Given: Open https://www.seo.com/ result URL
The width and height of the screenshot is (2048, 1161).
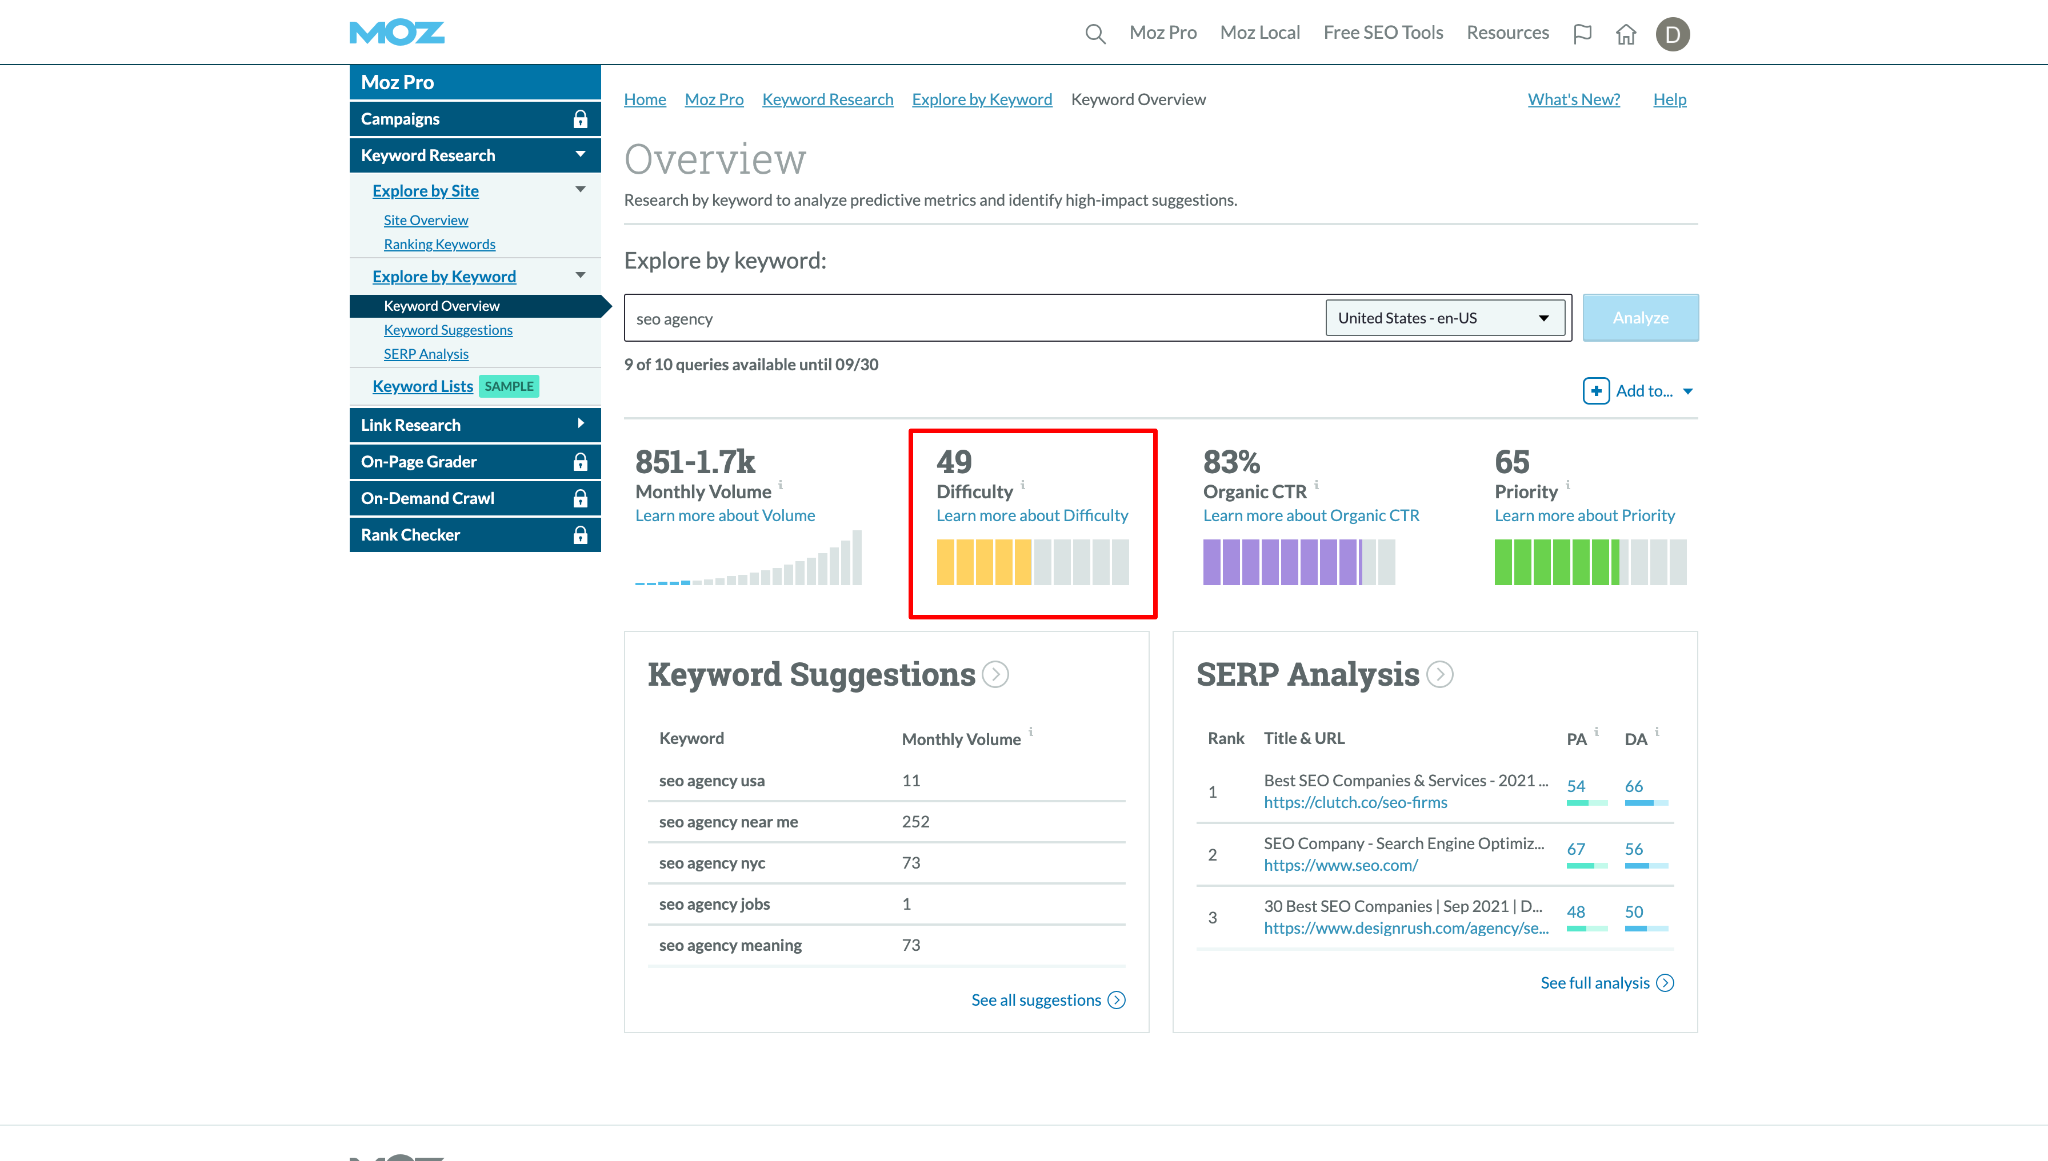Looking at the screenshot, I should [1340, 866].
